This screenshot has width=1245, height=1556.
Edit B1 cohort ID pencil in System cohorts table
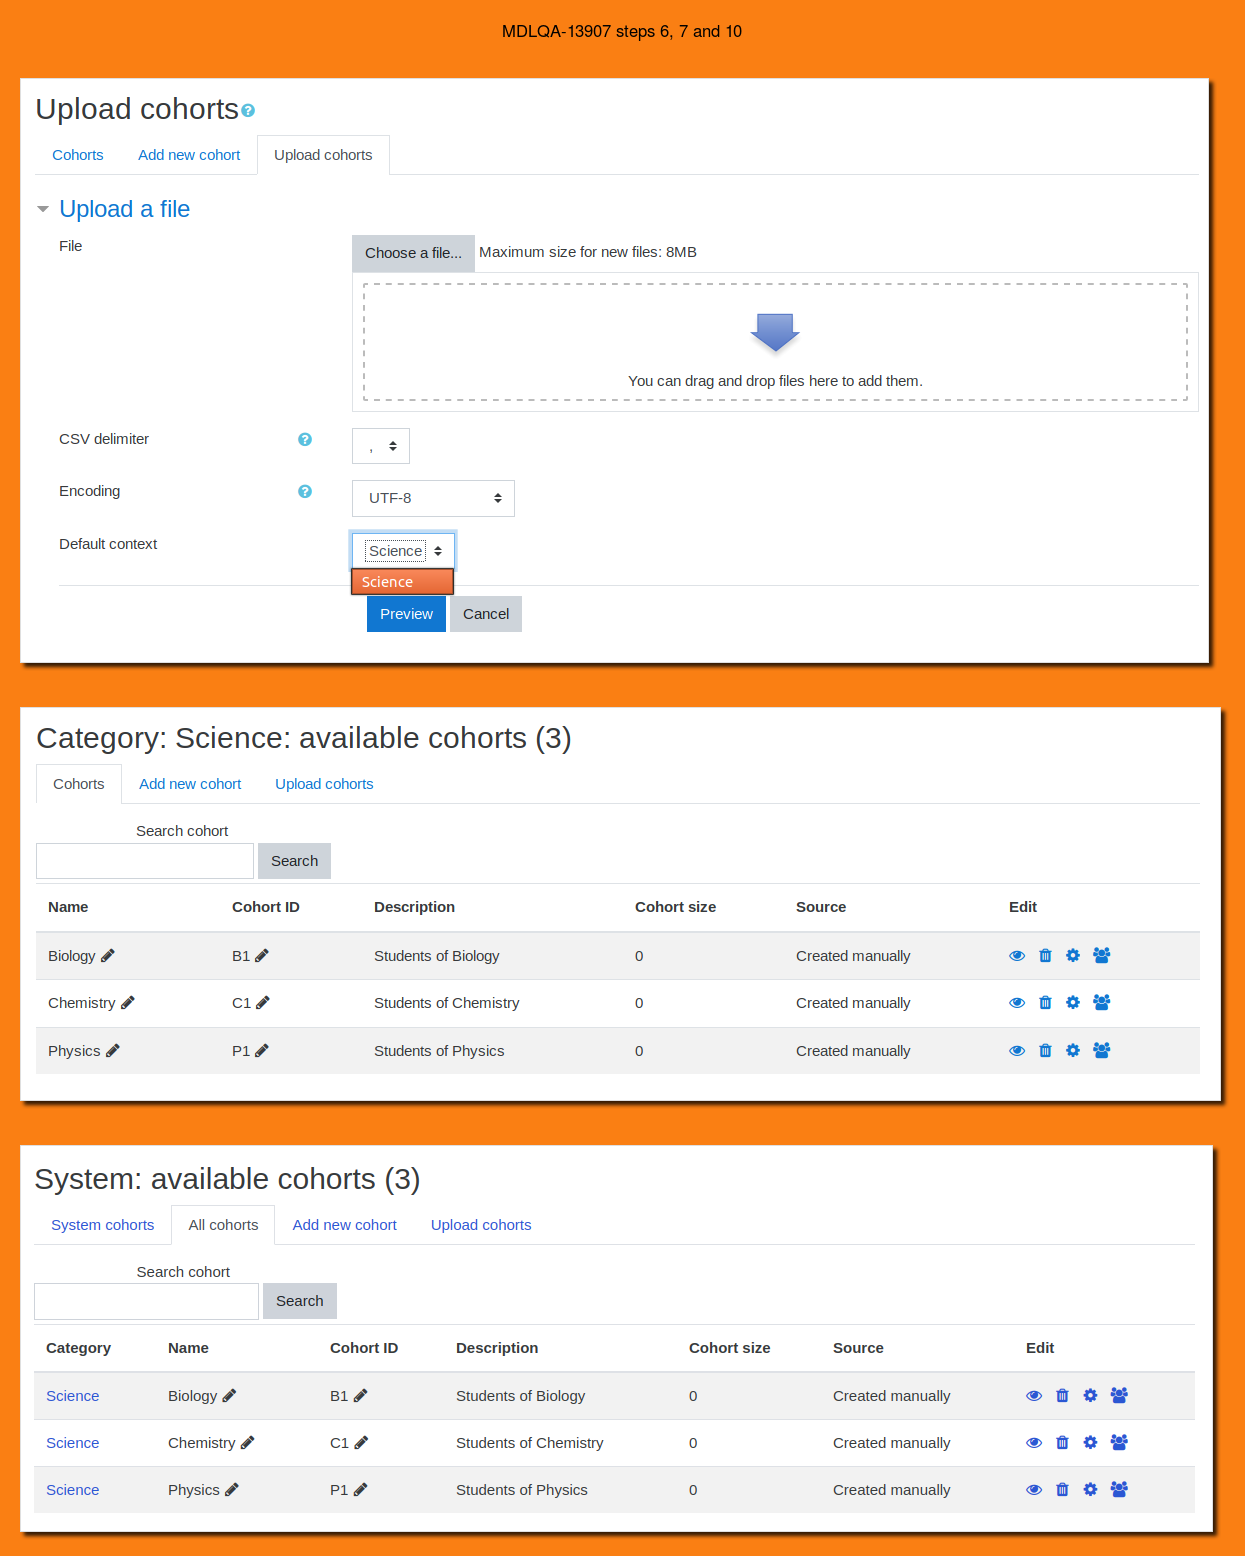pos(361,1396)
